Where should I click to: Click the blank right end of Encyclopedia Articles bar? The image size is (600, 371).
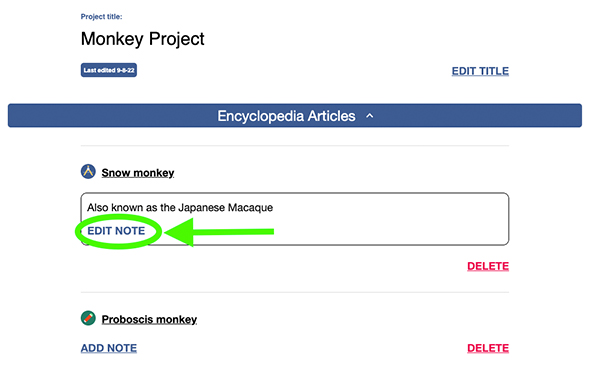click(x=478, y=116)
